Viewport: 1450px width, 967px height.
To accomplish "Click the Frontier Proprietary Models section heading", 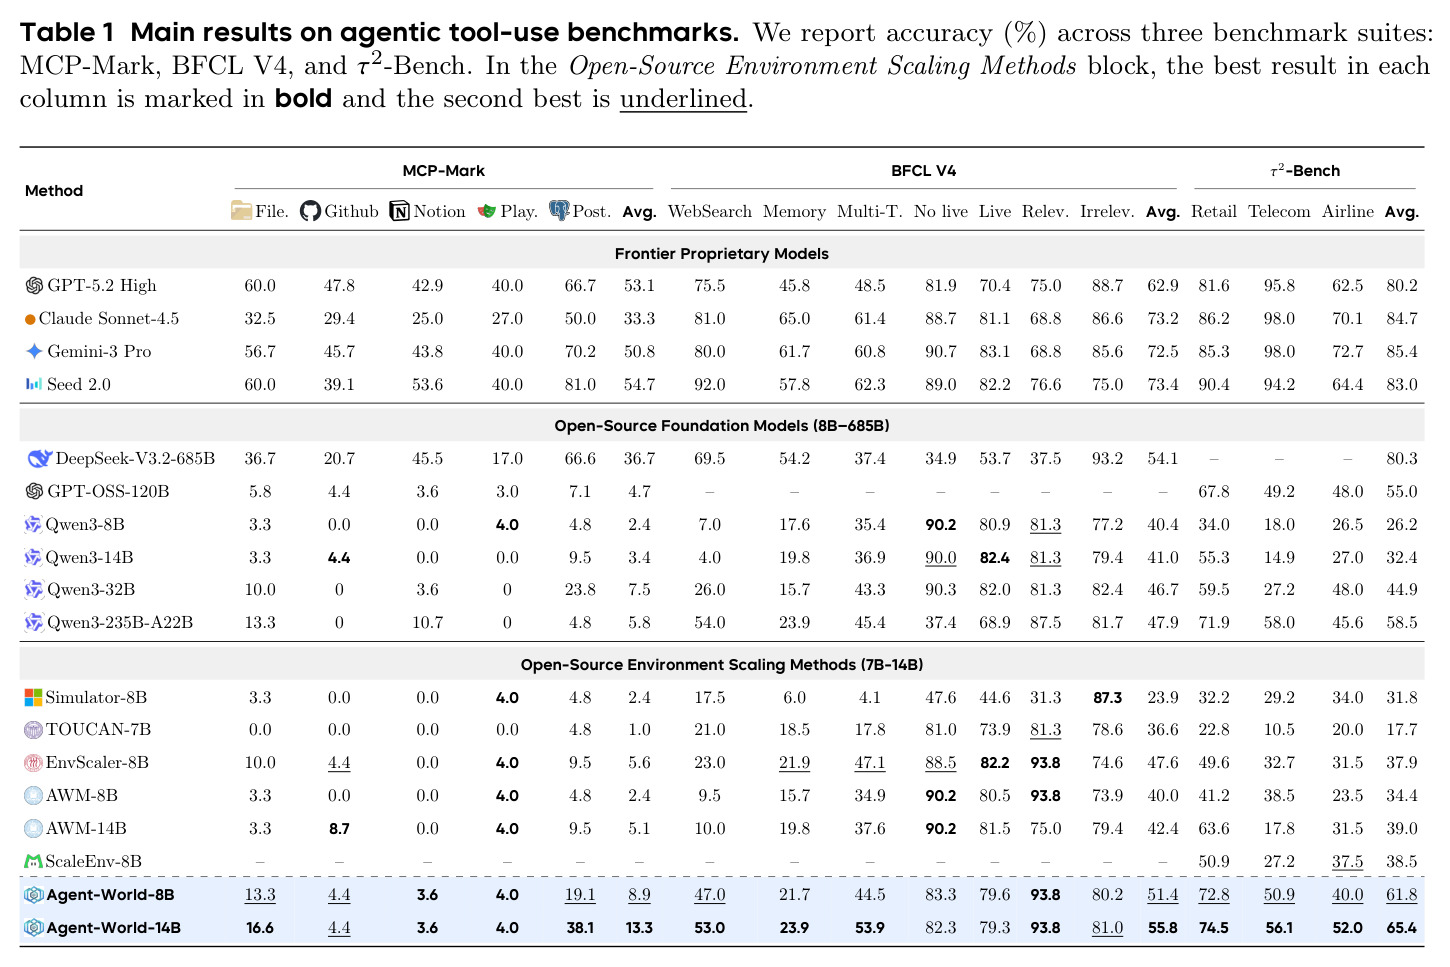I will (722, 254).
